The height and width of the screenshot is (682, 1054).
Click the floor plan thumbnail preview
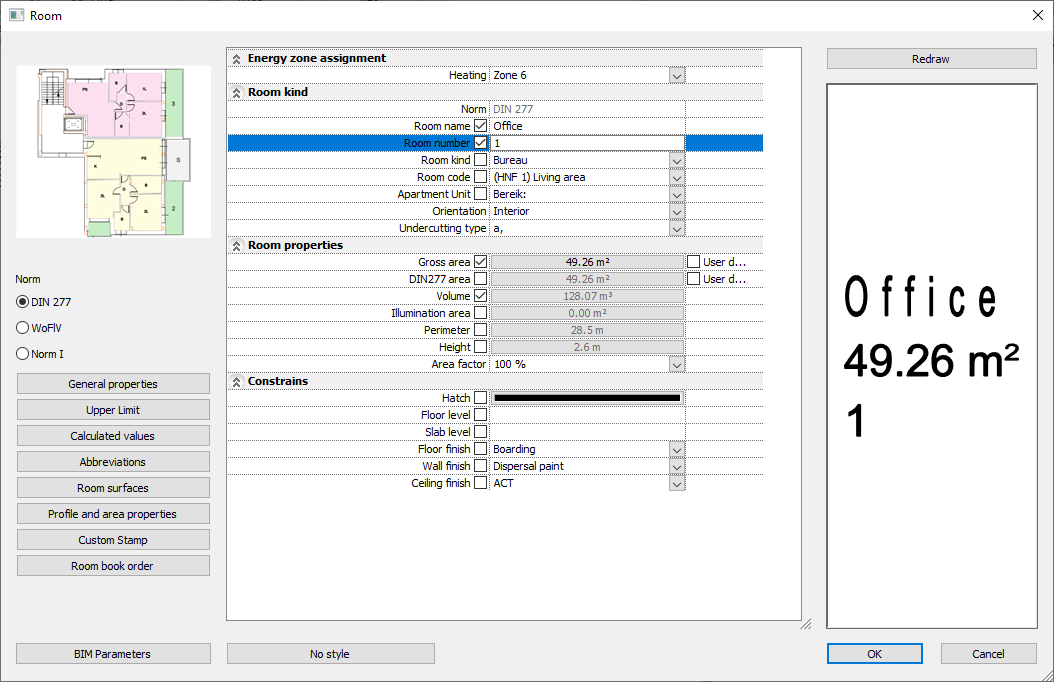point(113,152)
